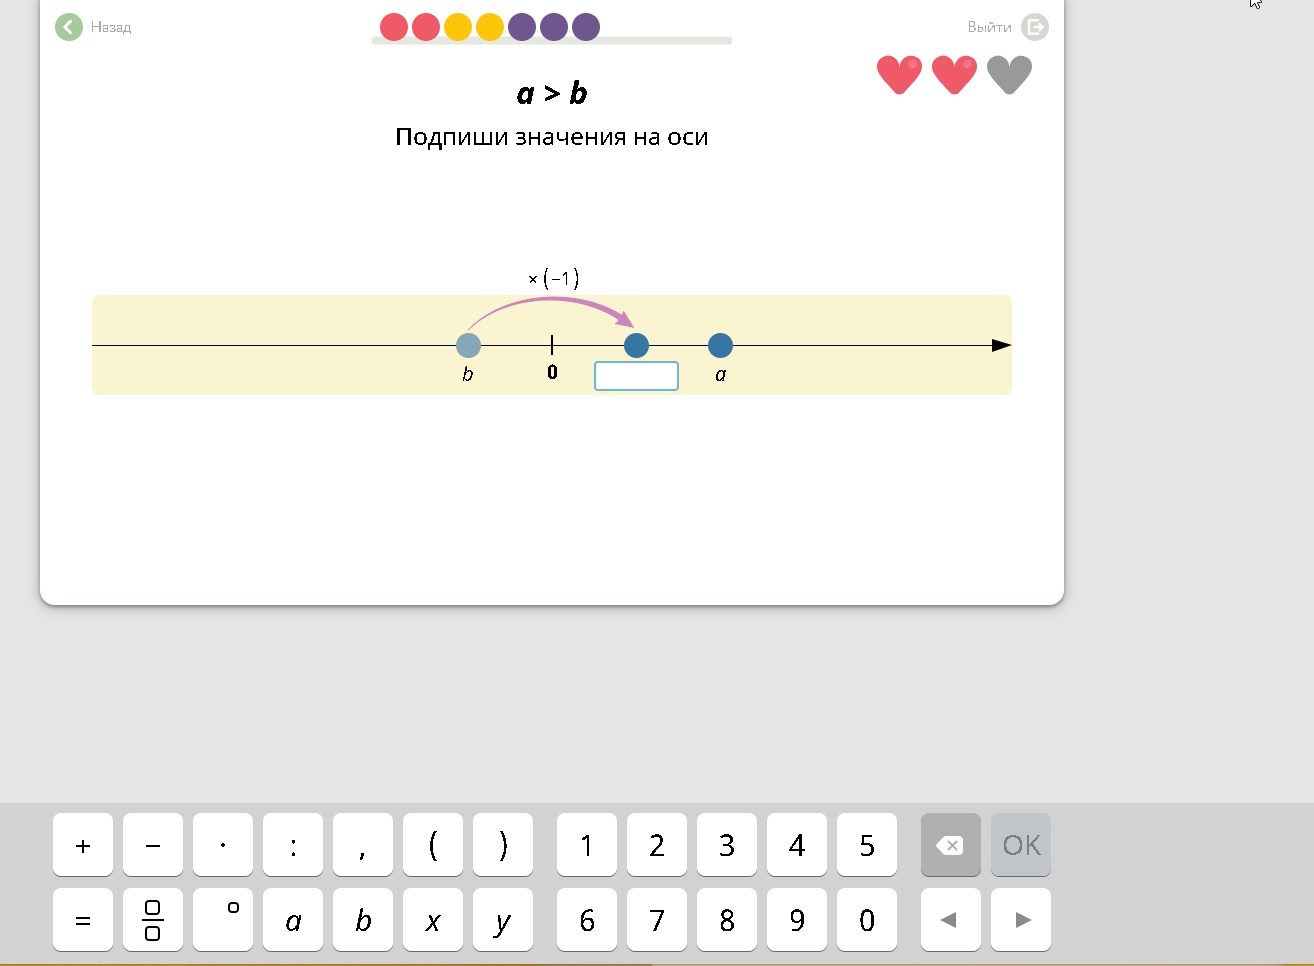Click the answer input box on axis

coord(636,376)
